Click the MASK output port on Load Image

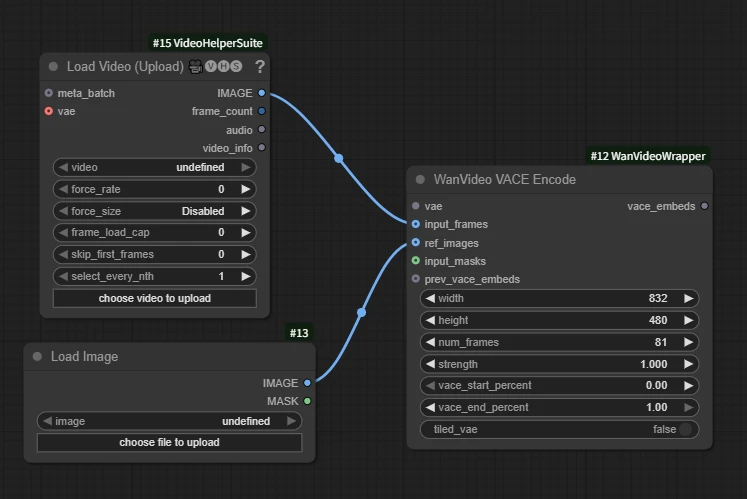[307, 401]
